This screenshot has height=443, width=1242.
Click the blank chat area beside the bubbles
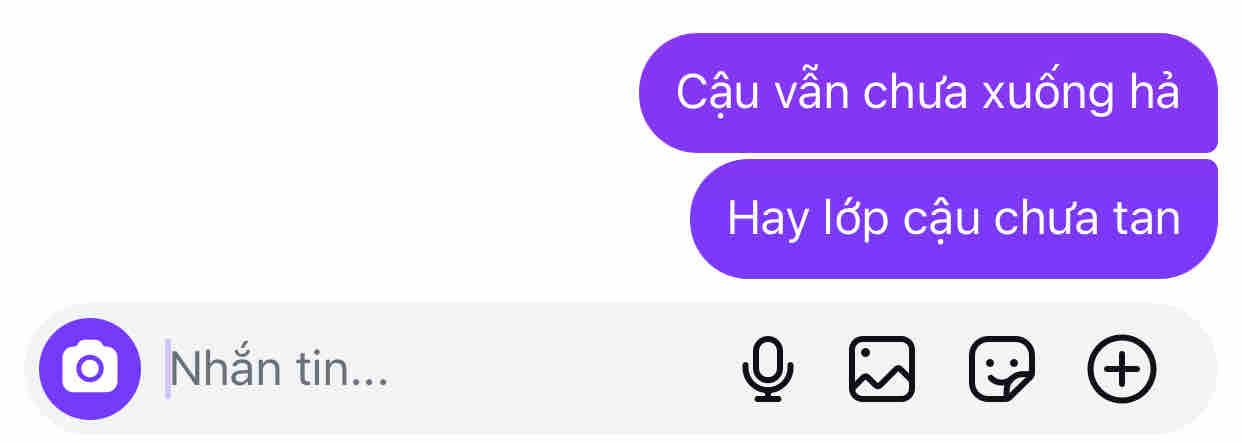pos(300,150)
